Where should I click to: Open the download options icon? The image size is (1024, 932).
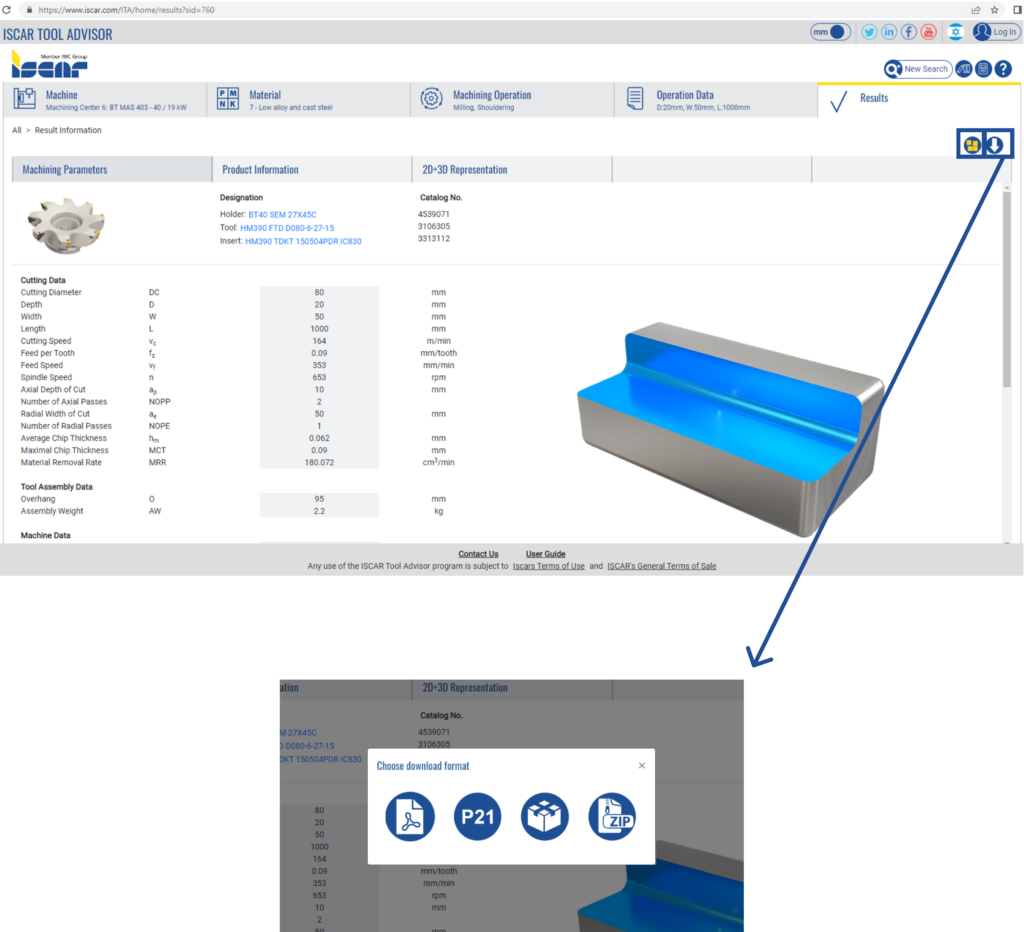(x=994, y=143)
